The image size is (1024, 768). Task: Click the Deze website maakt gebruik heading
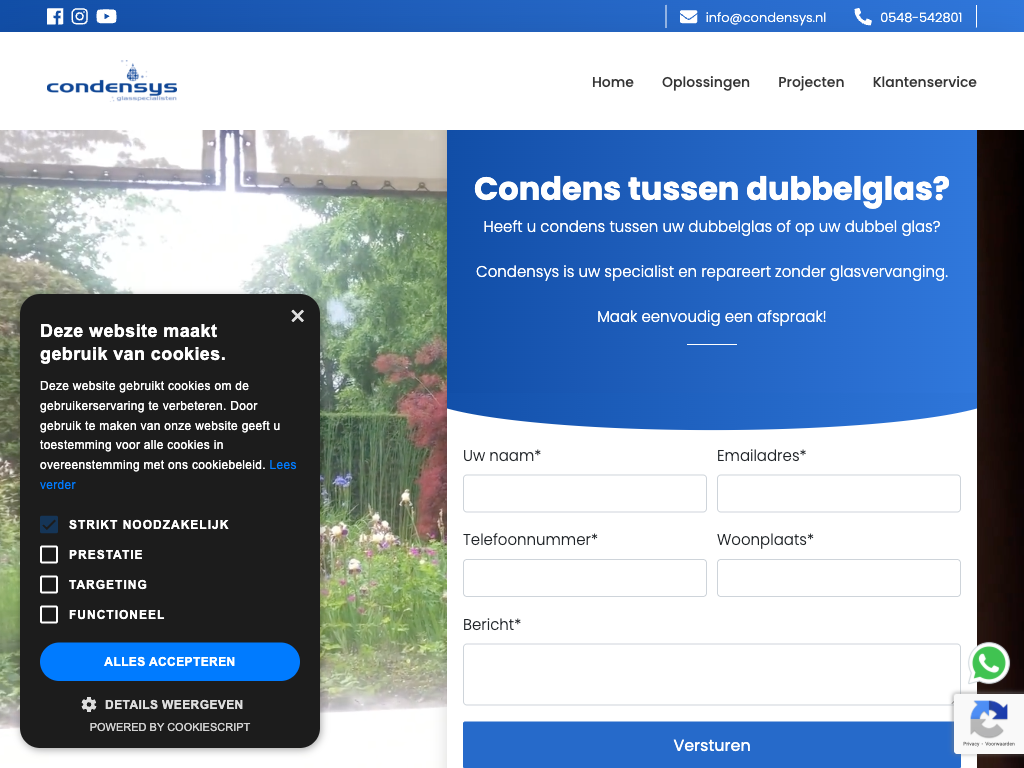[x=133, y=342]
